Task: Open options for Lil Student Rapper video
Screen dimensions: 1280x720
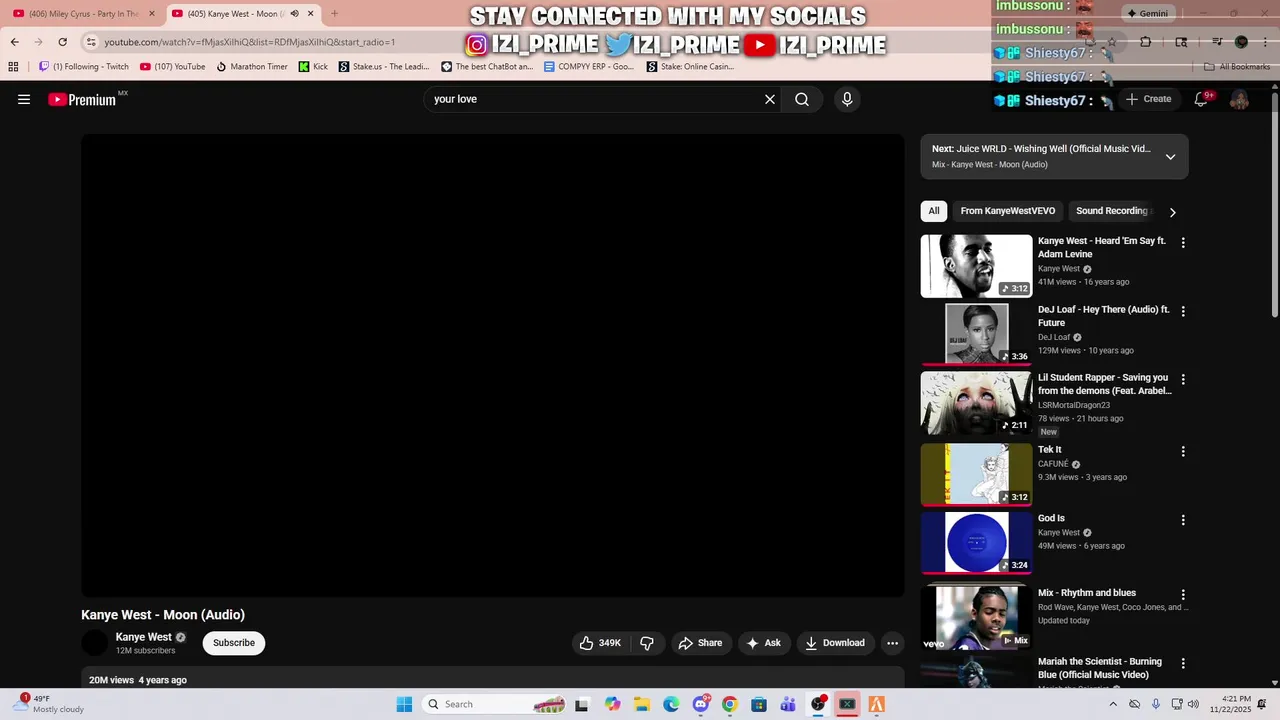Action: pos(1183,380)
